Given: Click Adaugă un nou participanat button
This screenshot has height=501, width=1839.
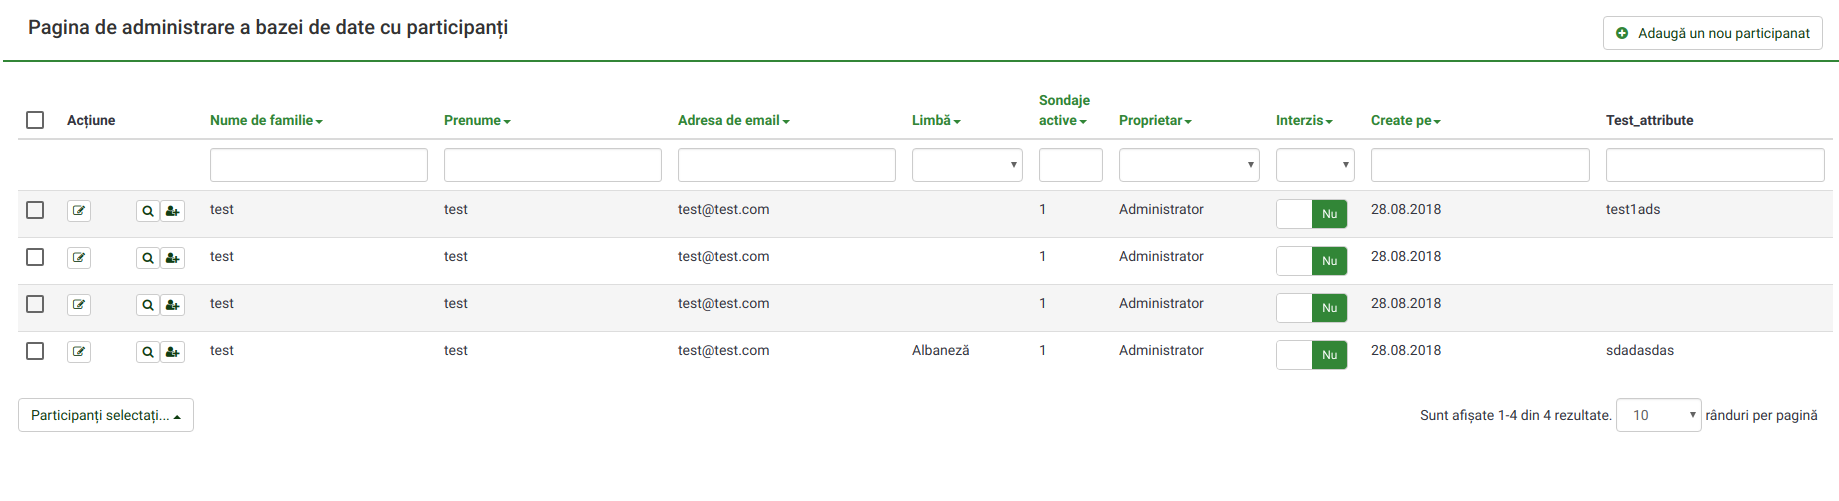Looking at the screenshot, I should click(1712, 33).
